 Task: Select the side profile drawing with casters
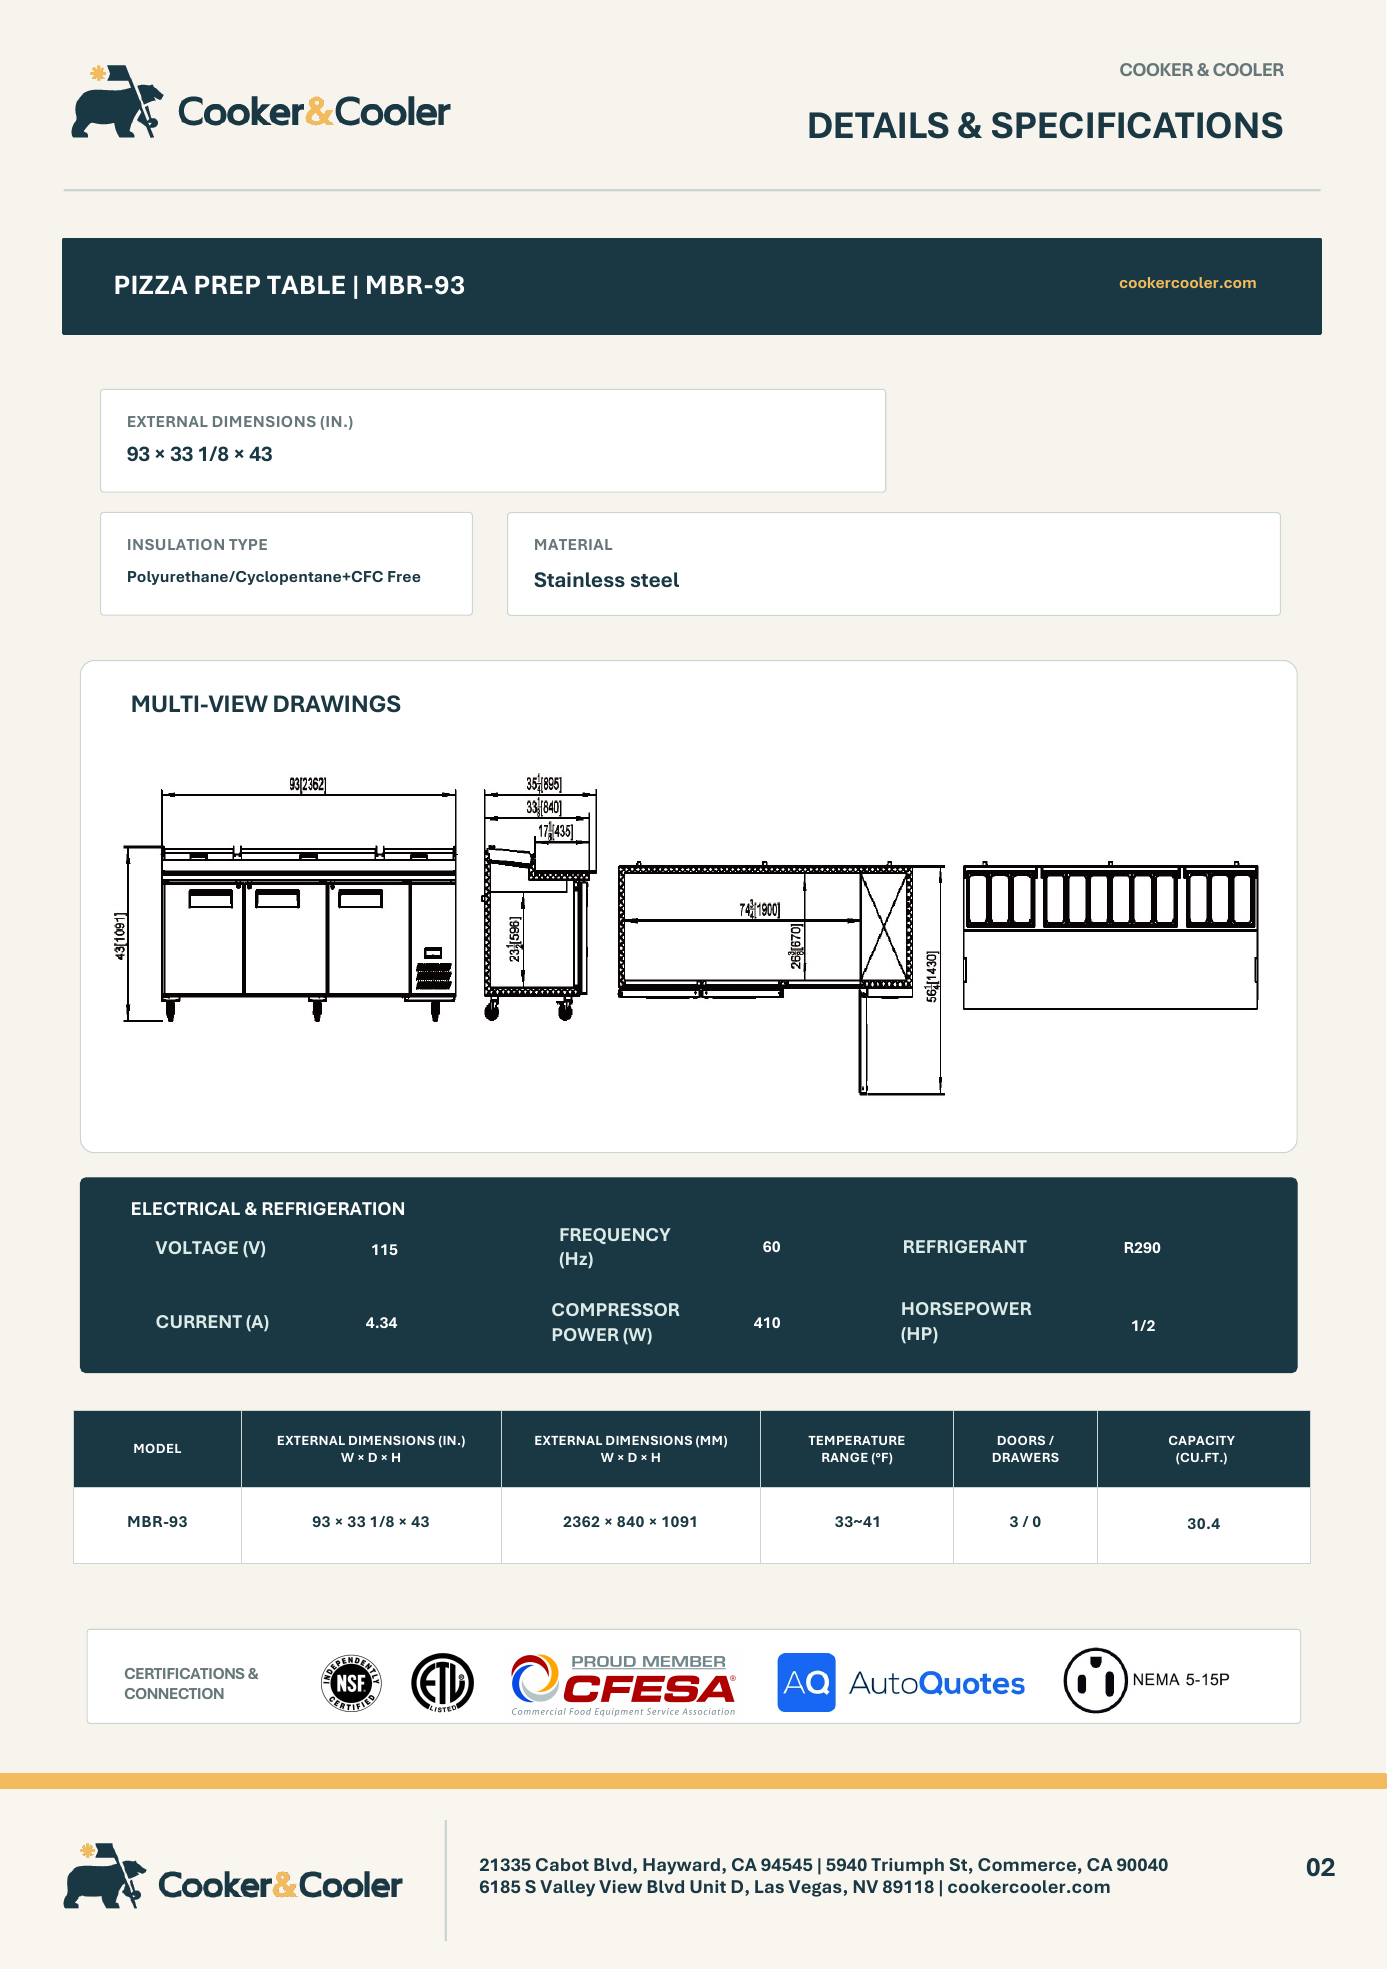pos(540,897)
